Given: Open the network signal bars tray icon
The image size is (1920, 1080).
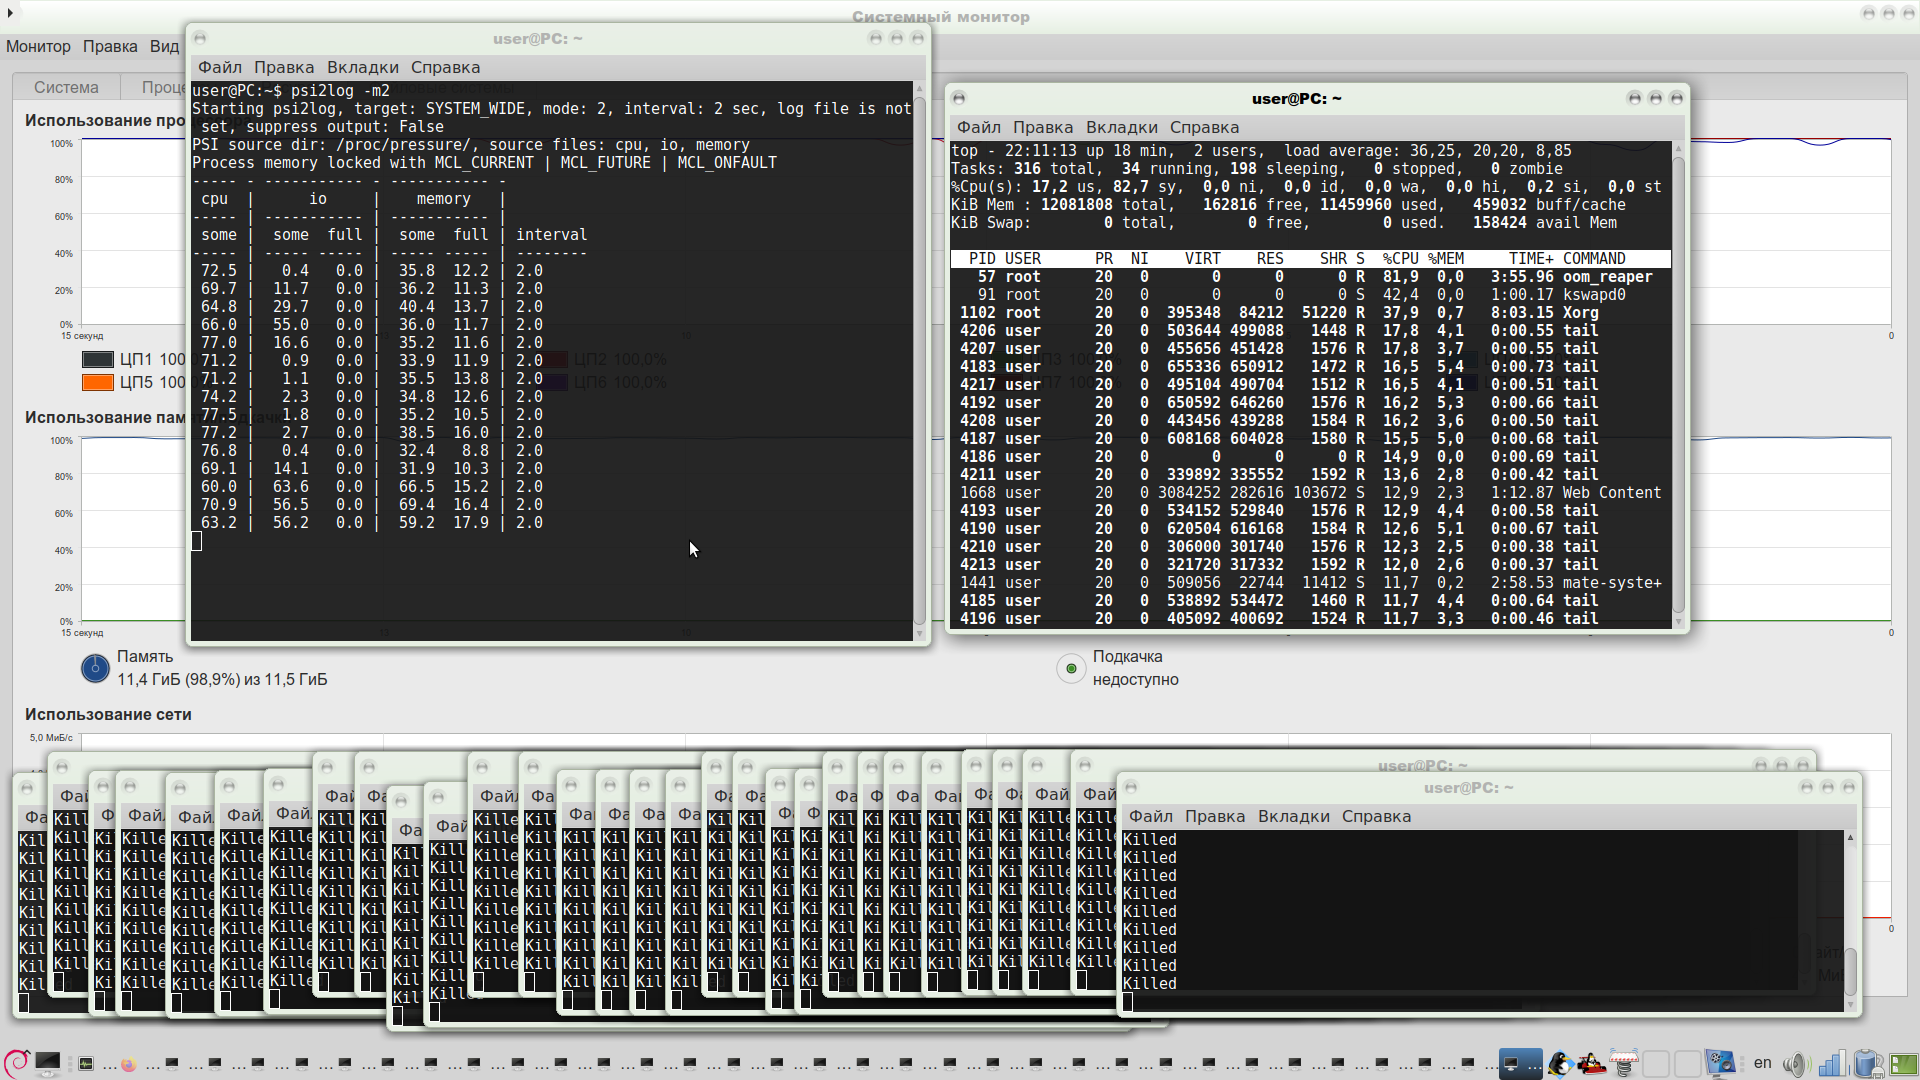Looking at the screenshot, I should pyautogui.click(x=1831, y=1063).
